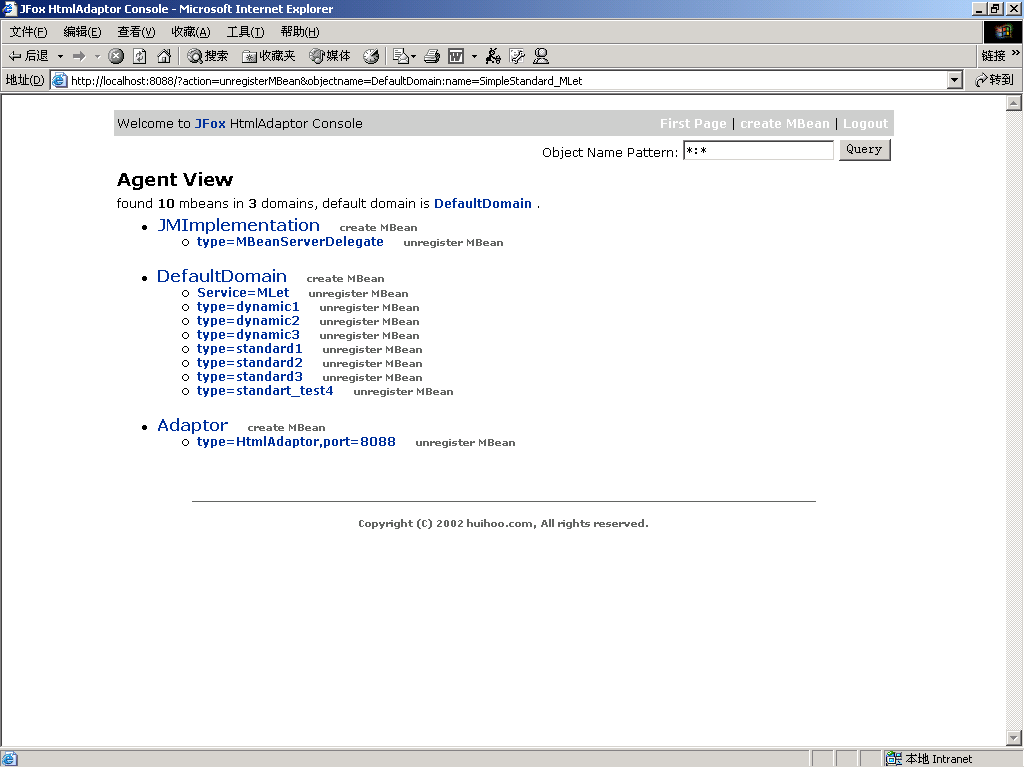This screenshot has width=1024, height=768.
Task: Expand the address bar dropdown
Action: point(954,80)
